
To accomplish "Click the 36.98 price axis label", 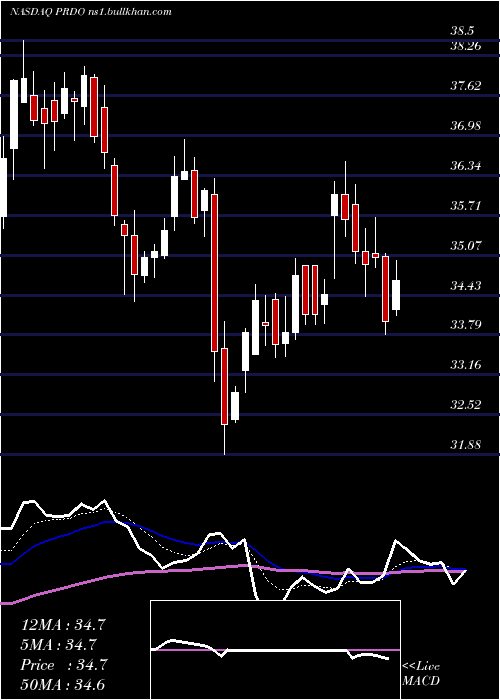I will click(466, 125).
